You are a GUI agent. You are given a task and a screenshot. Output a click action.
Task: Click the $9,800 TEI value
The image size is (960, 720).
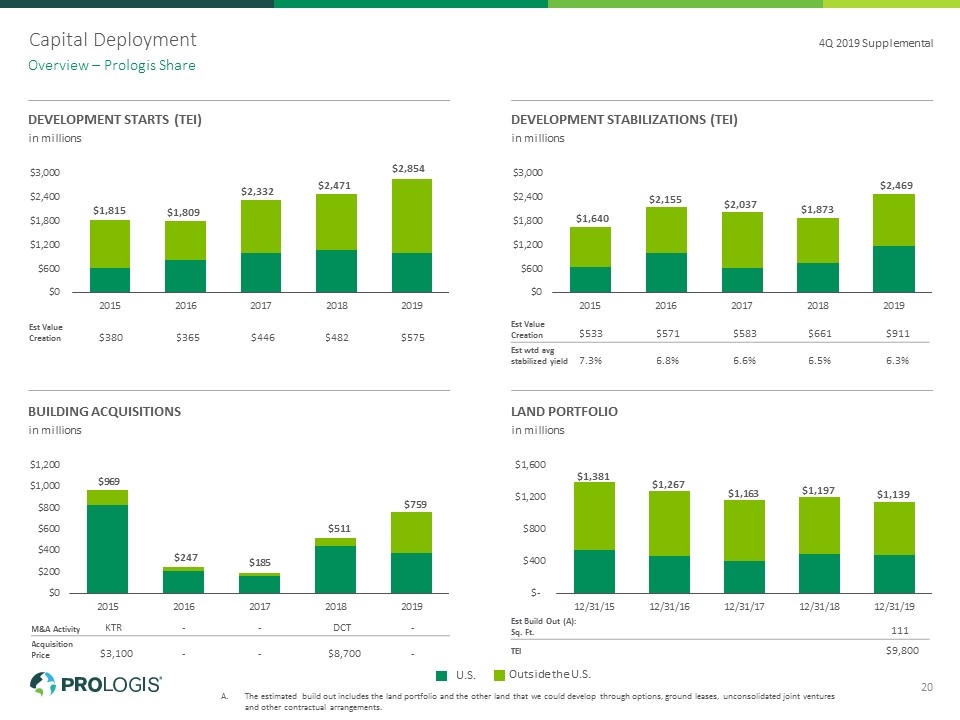pyautogui.click(x=902, y=651)
